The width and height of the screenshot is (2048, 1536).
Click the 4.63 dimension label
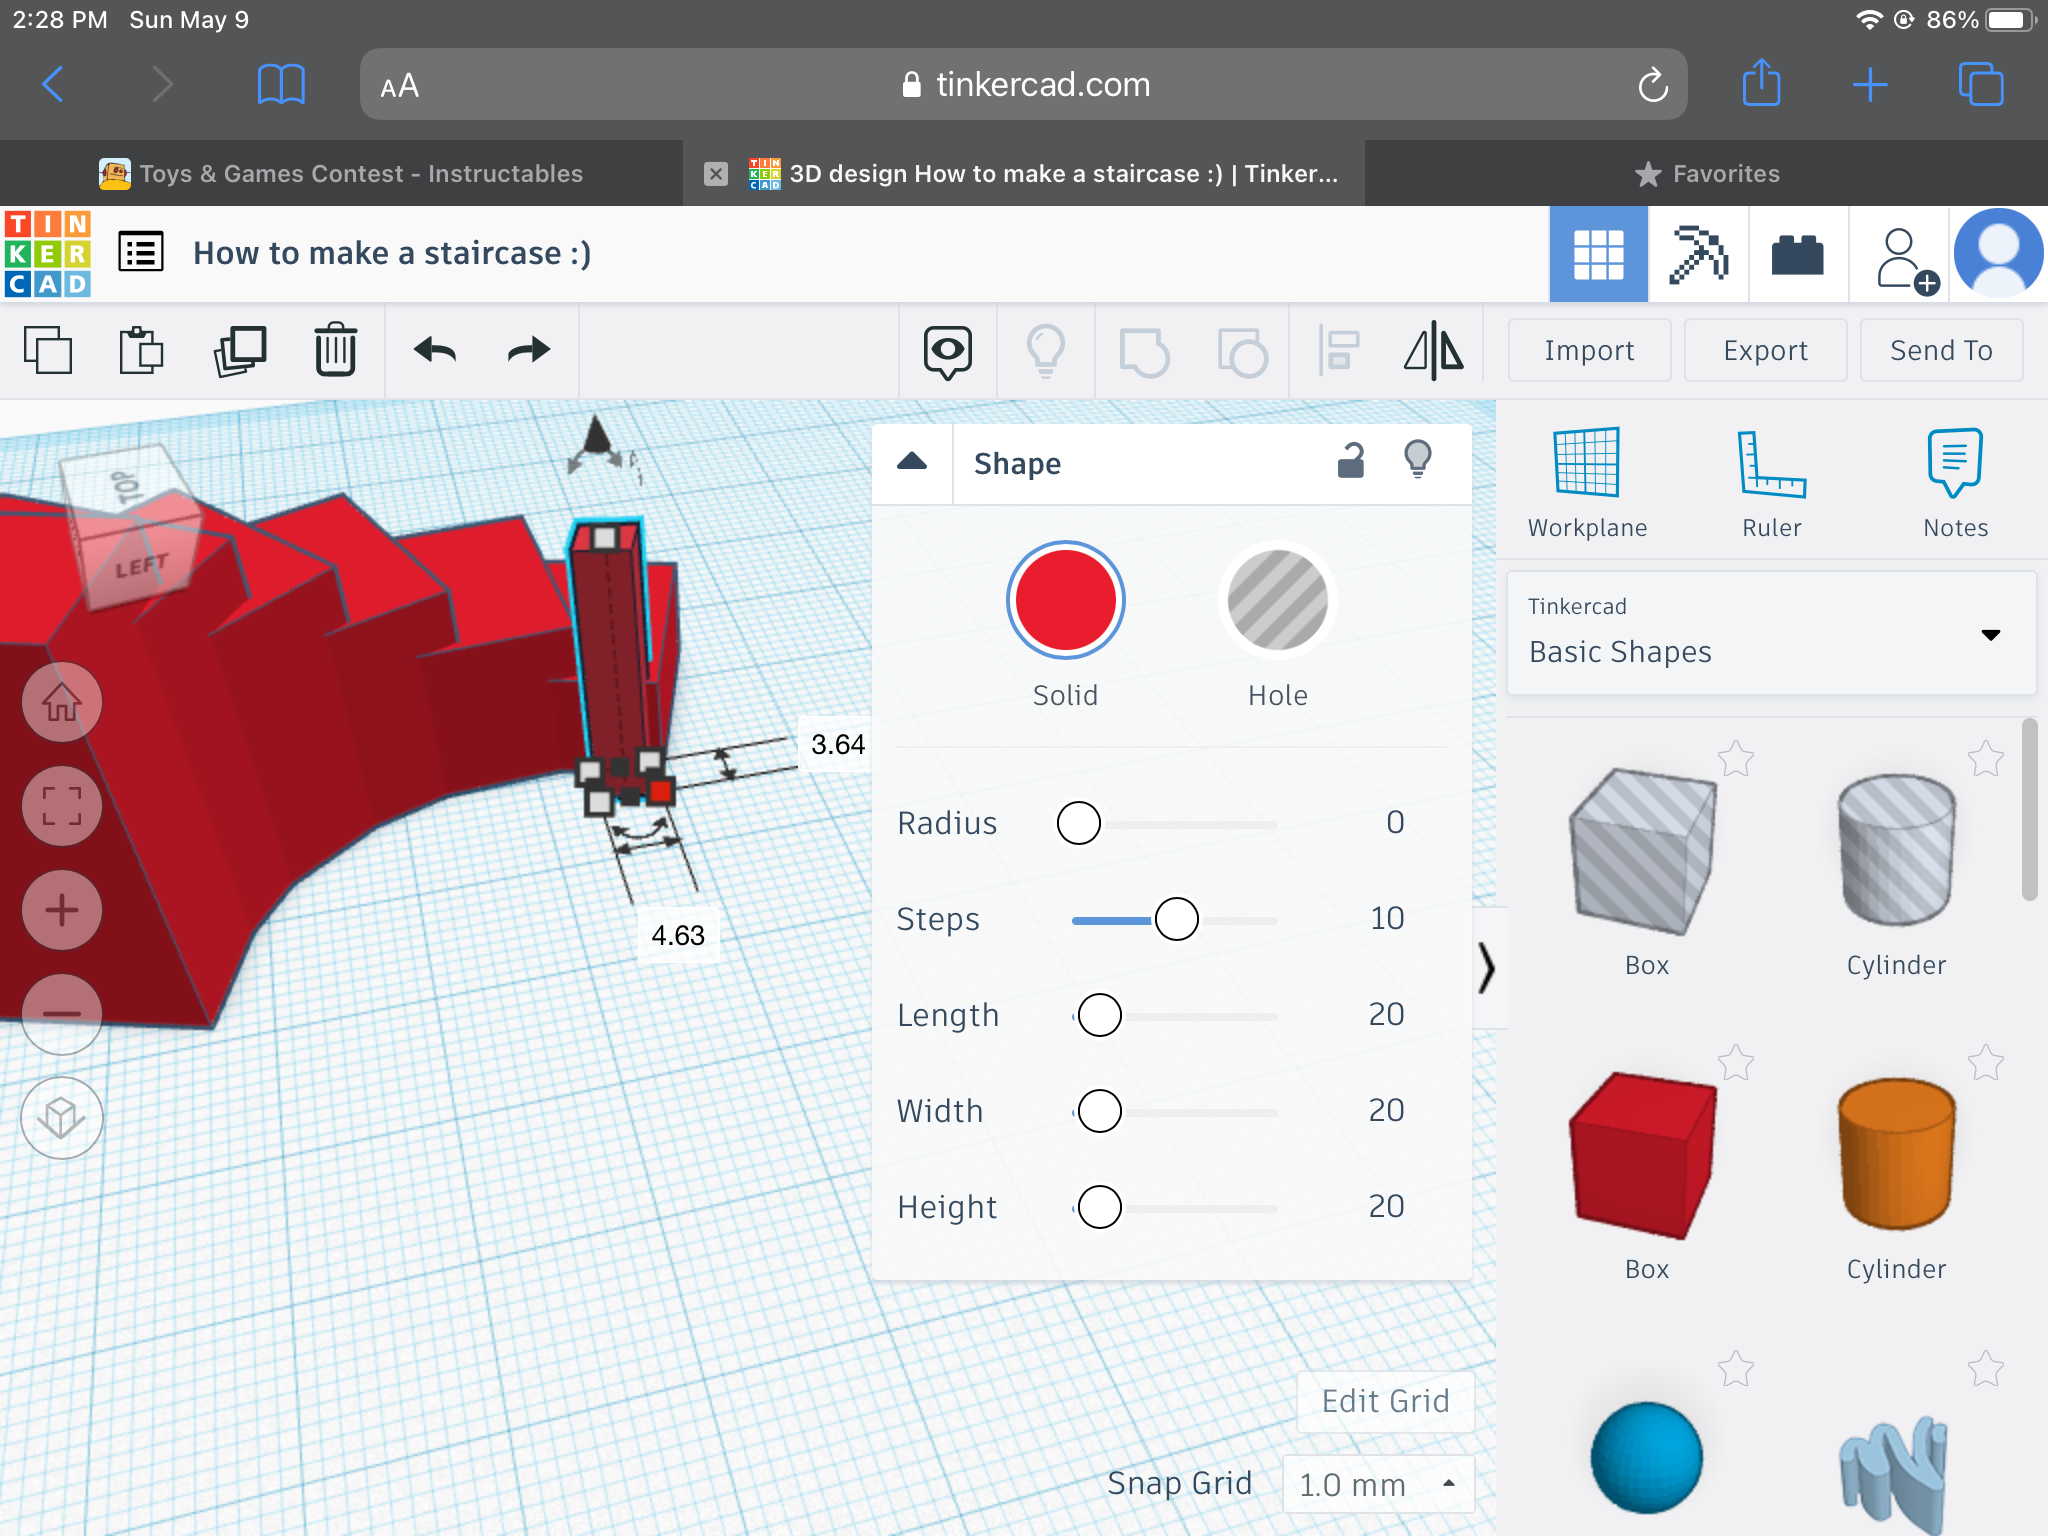point(678,935)
